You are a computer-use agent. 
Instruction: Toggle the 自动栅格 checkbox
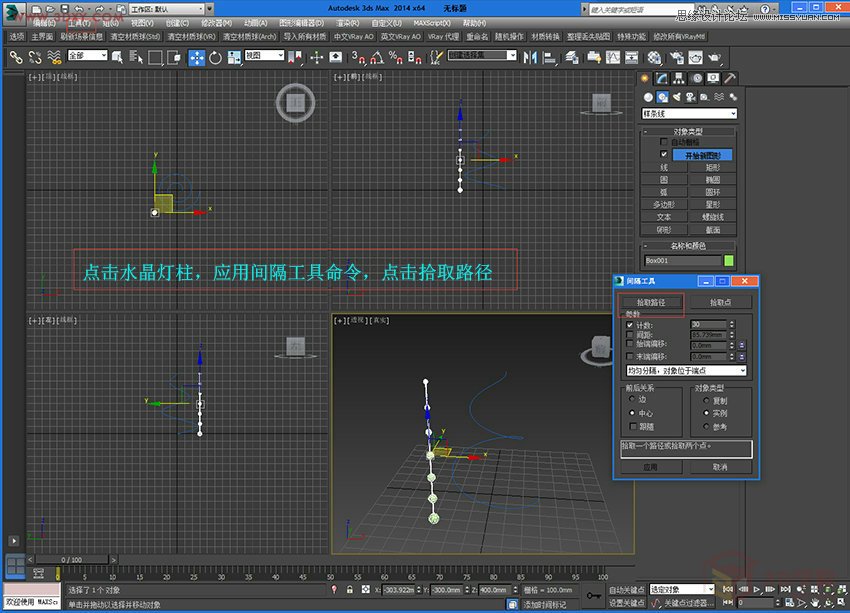coord(664,141)
